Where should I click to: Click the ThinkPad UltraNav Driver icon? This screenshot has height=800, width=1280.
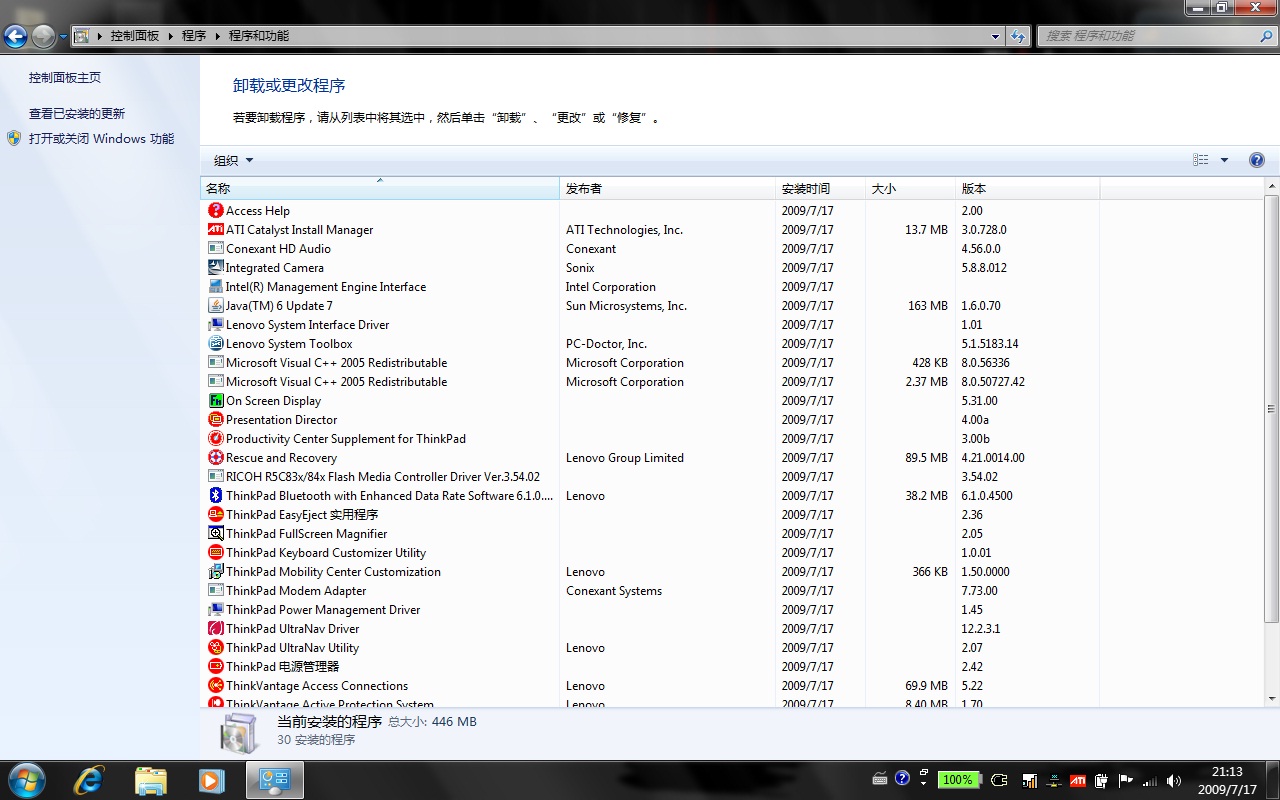pyautogui.click(x=215, y=629)
